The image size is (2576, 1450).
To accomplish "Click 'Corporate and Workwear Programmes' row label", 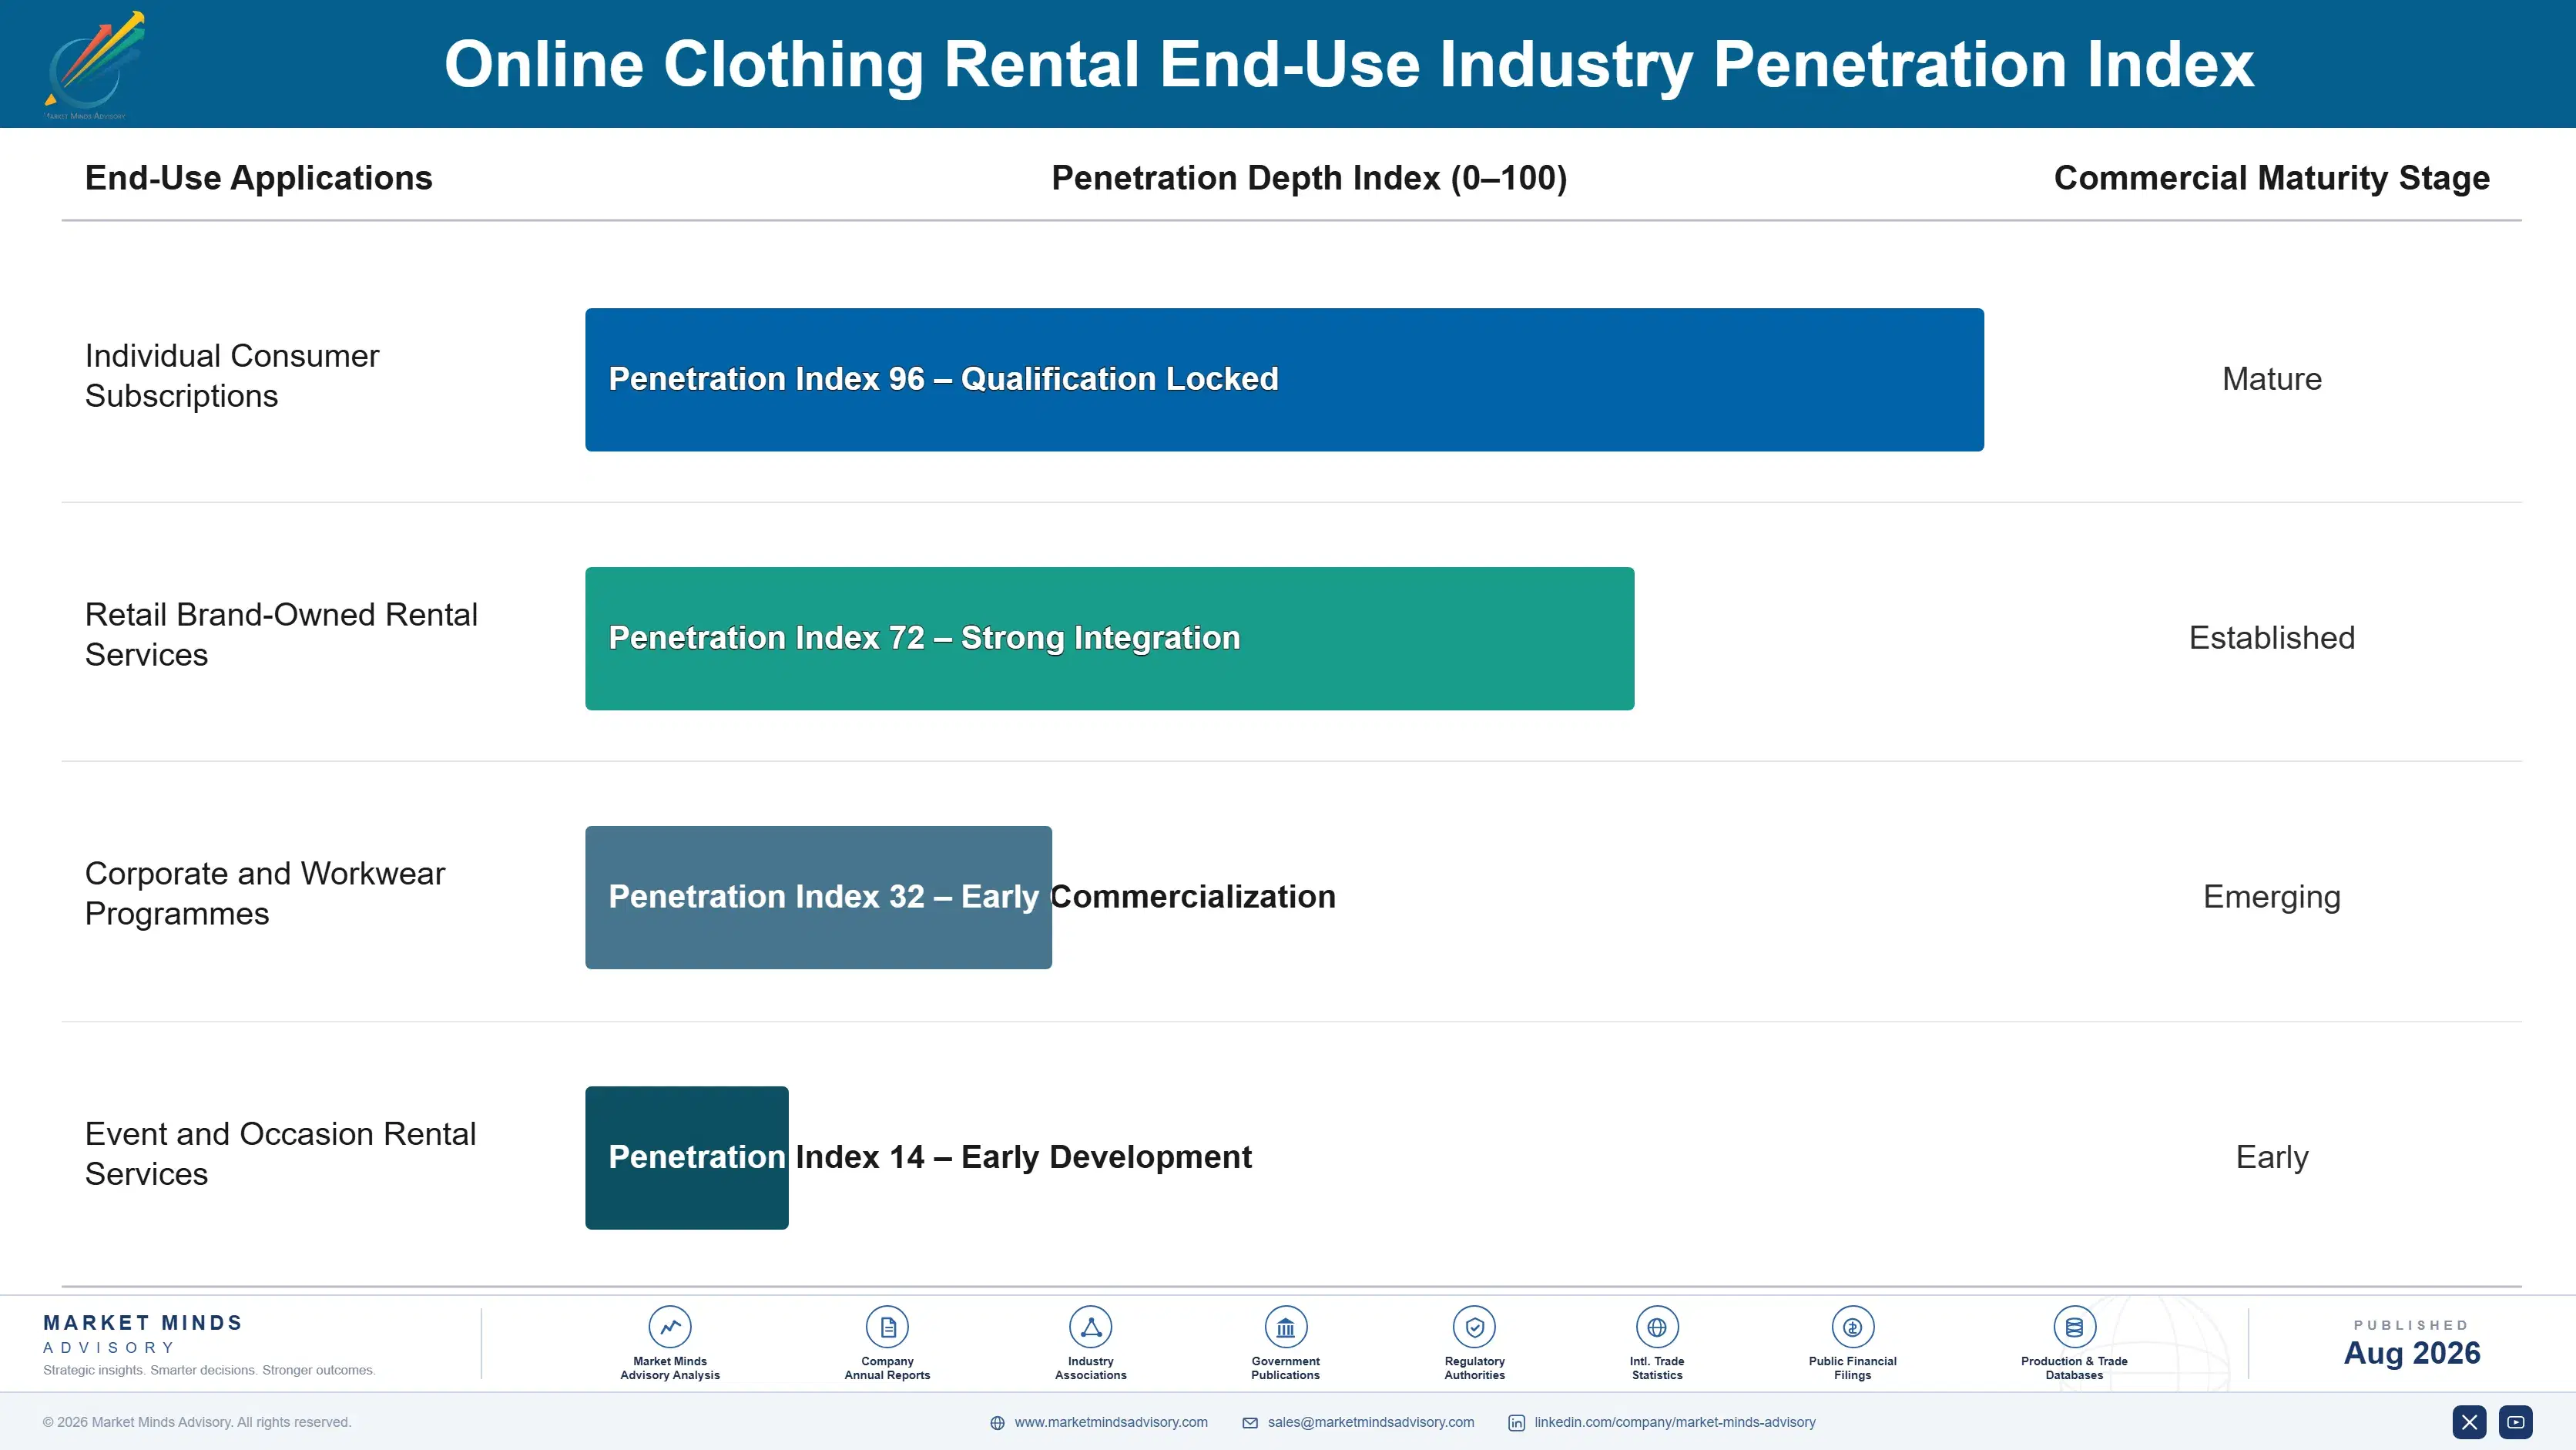I will tap(265, 893).
